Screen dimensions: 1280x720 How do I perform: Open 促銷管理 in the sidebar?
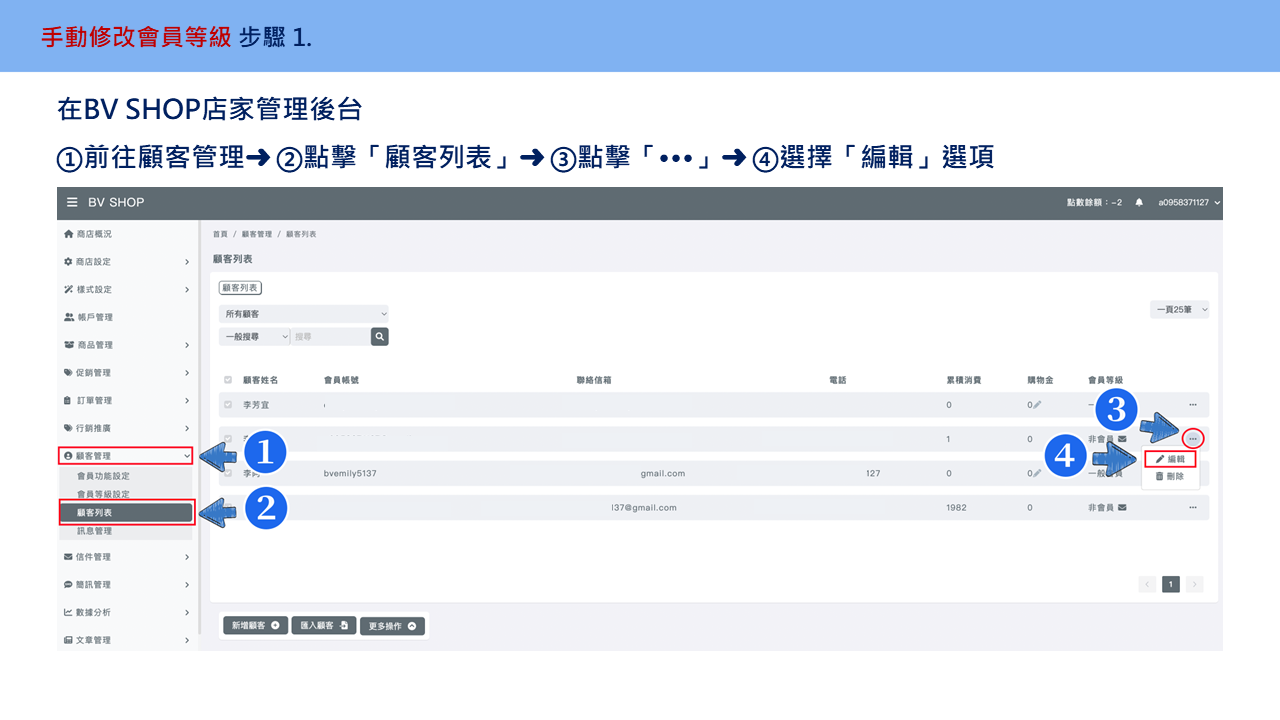pyautogui.click(x=126, y=373)
